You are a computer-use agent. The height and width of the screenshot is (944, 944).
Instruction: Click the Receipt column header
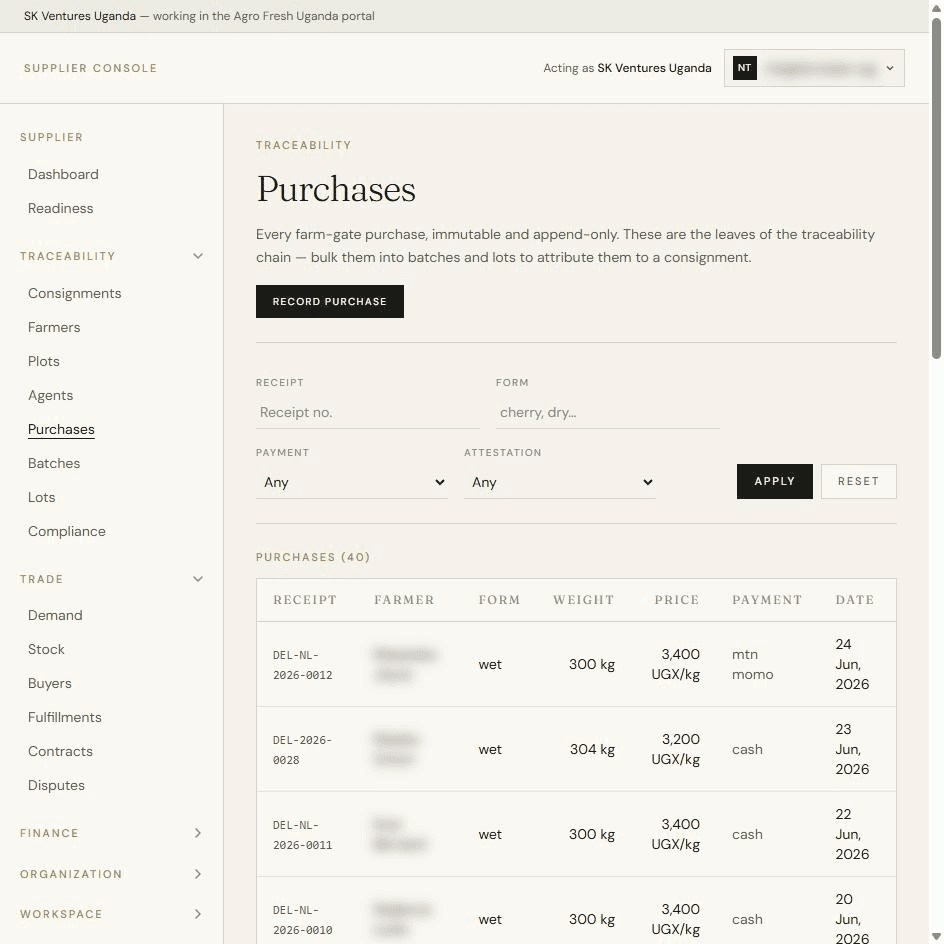pos(305,600)
